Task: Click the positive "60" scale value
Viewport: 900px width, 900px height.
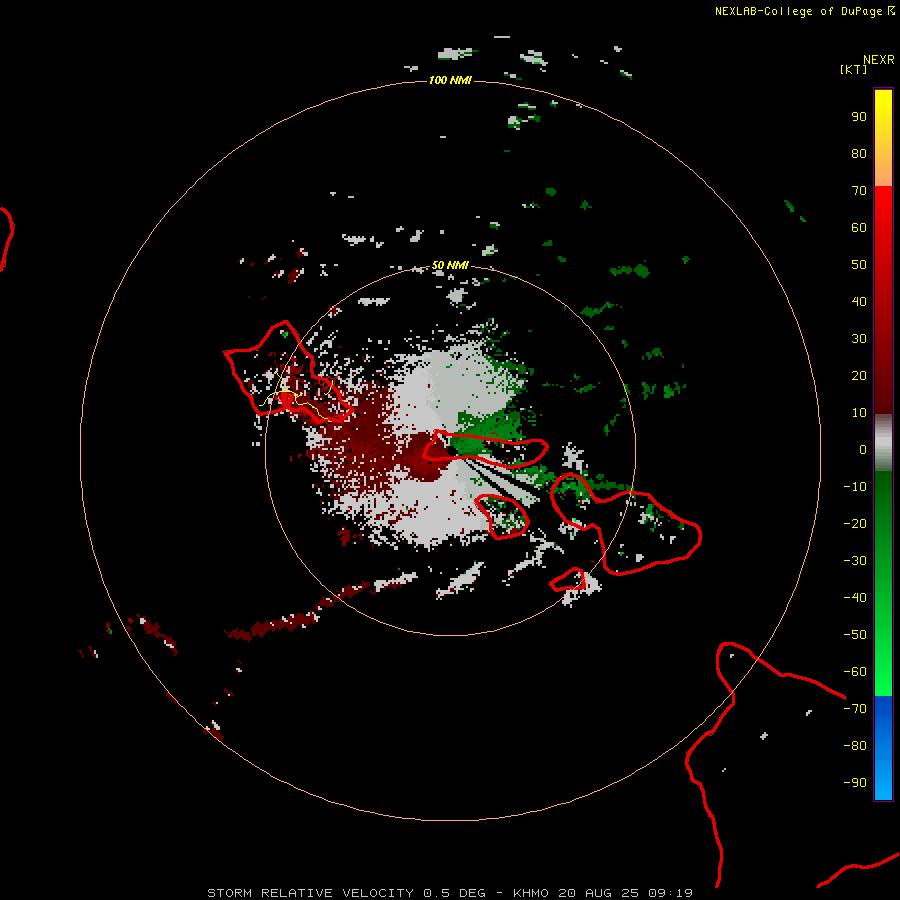Action: coord(859,228)
